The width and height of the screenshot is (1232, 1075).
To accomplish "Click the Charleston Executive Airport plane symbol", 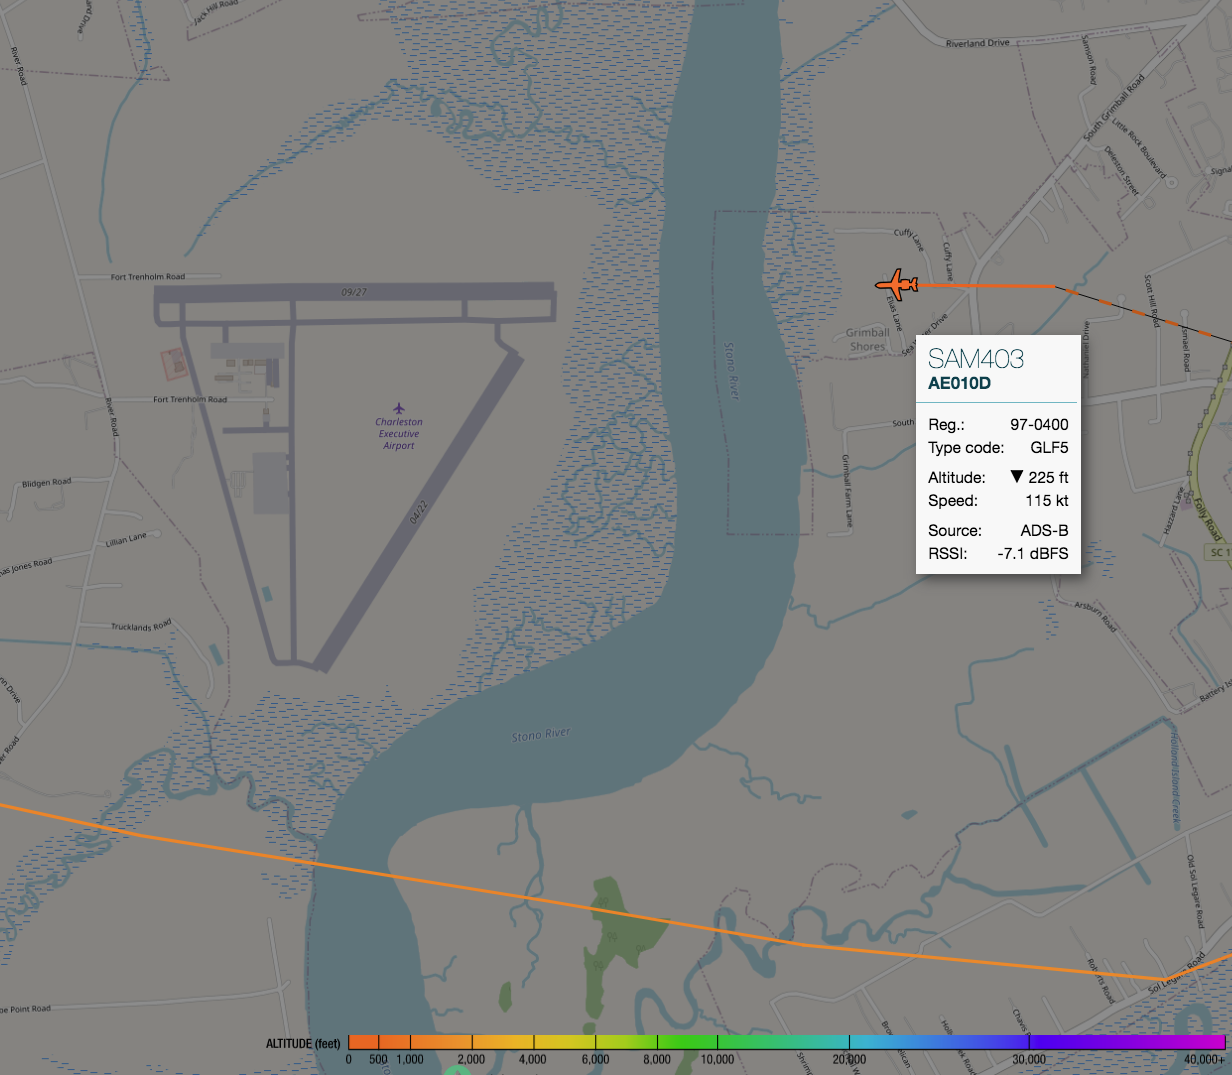I will click(x=399, y=408).
